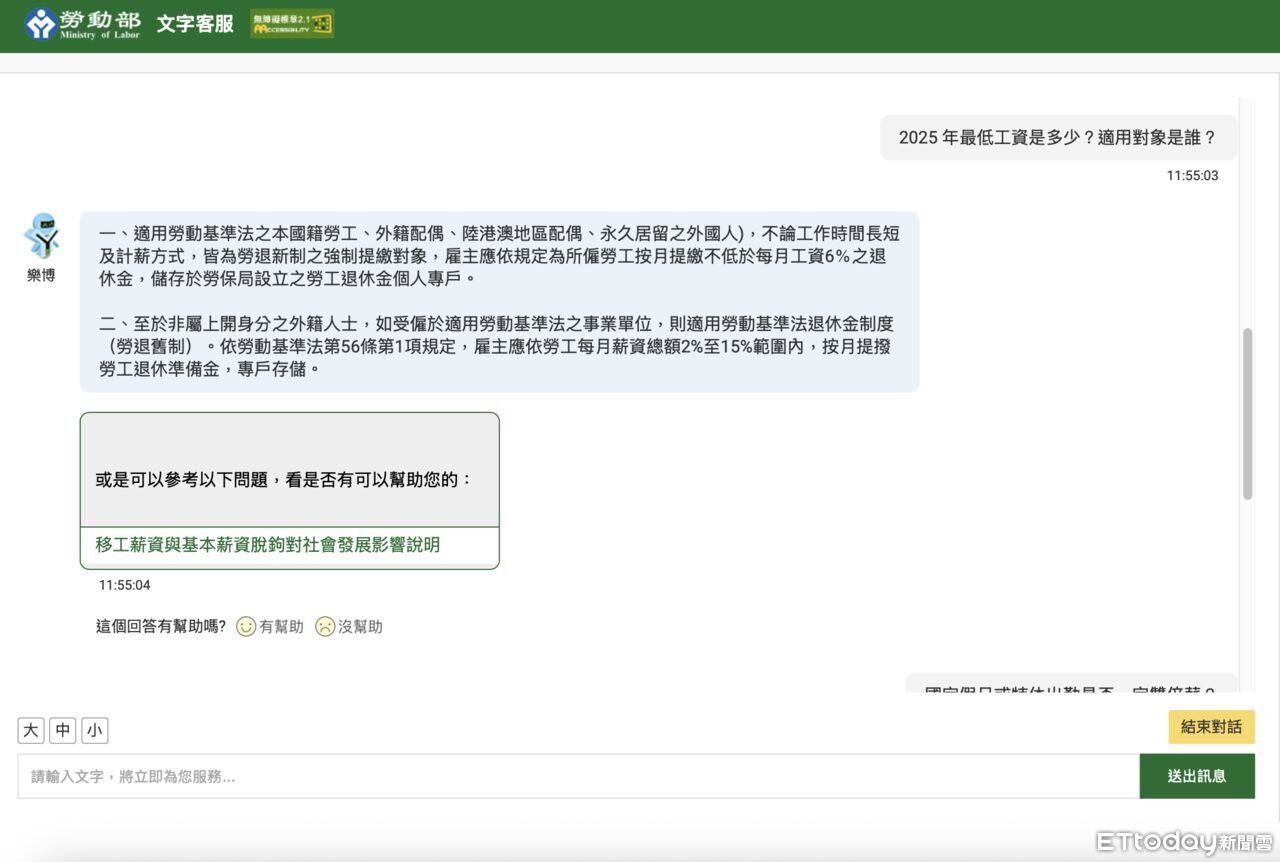Switch to the medium font size 中
1280x862 pixels.
click(63, 731)
